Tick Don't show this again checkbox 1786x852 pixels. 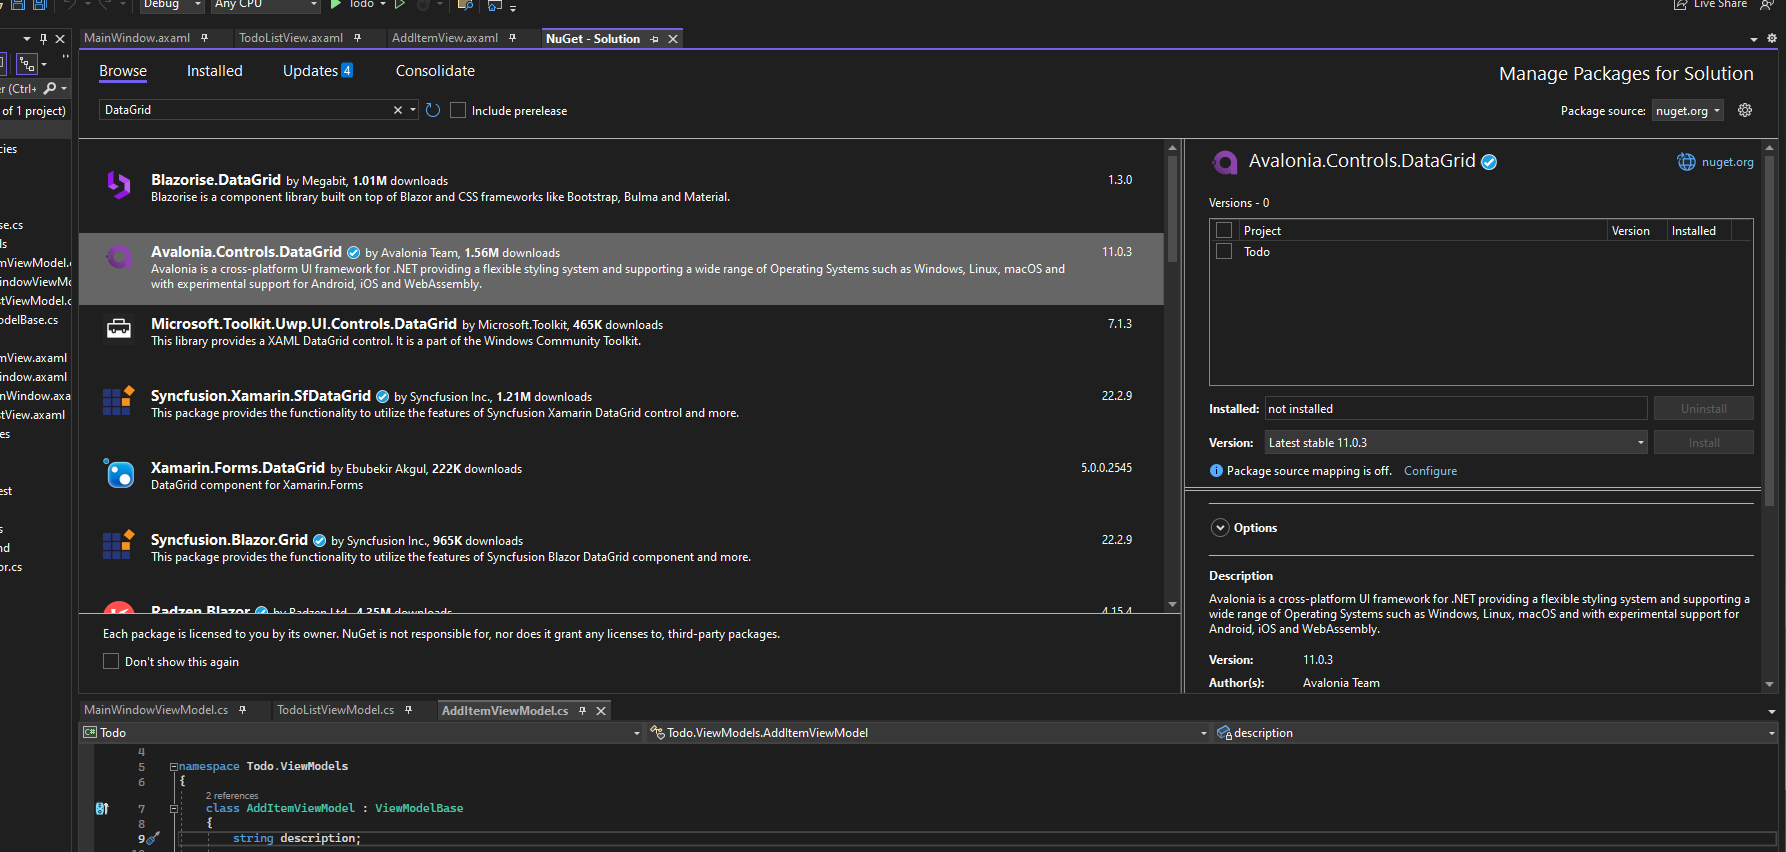pos(111,661)
